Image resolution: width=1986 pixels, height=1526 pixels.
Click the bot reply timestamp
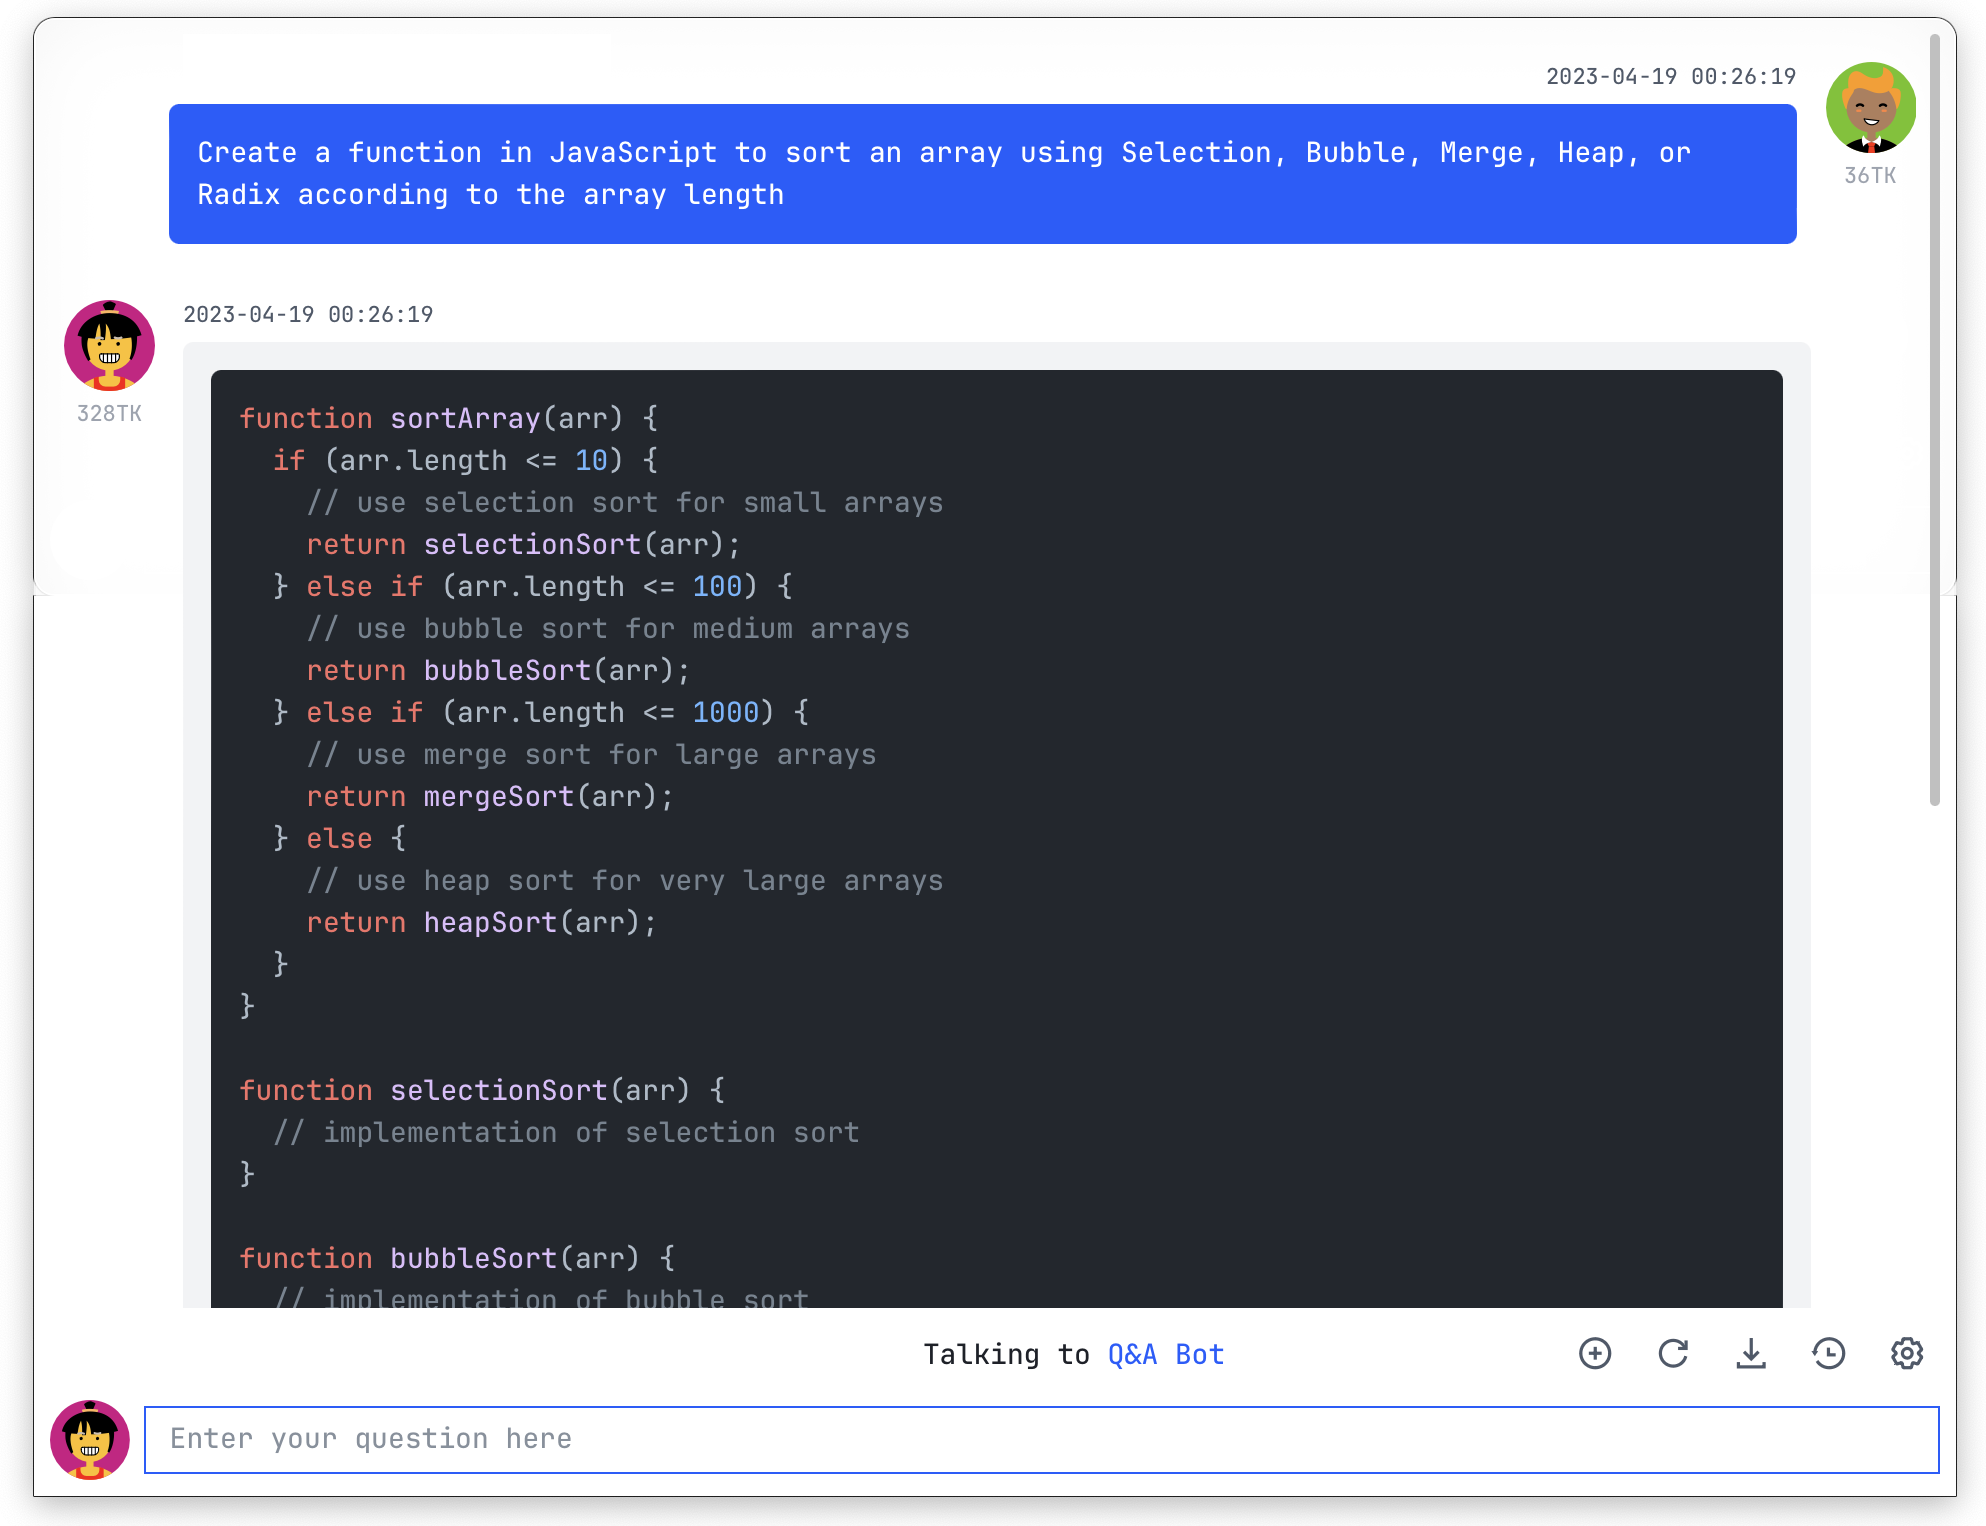[308, 314]
